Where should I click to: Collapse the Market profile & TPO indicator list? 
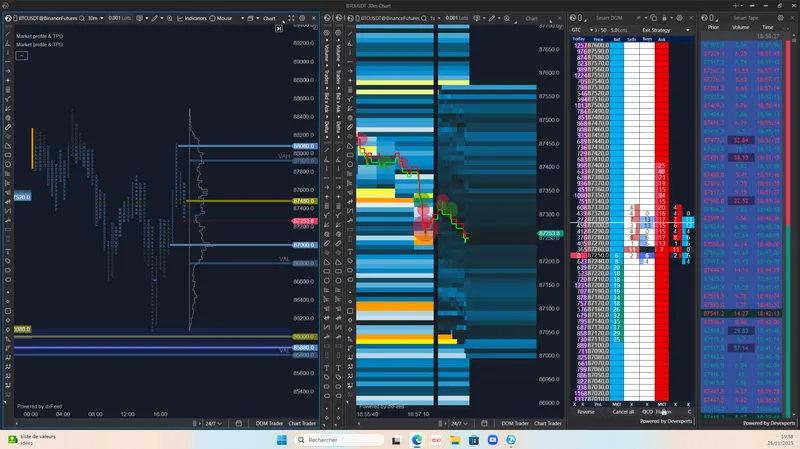(x=21, y=55)
